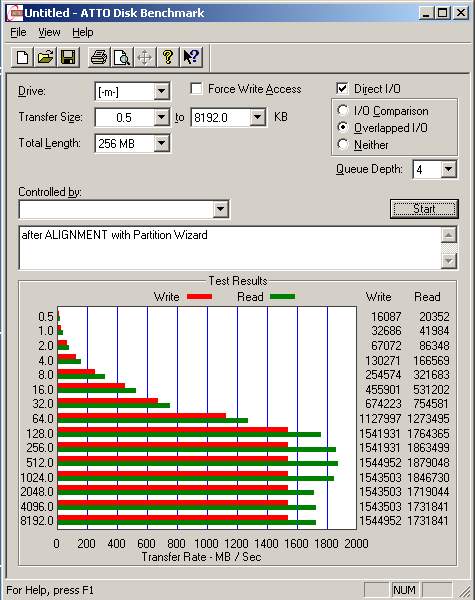Minimize the ATTO Disk Benchmark window
This screenshot has width=475, height=600.
tap(426, 13)
